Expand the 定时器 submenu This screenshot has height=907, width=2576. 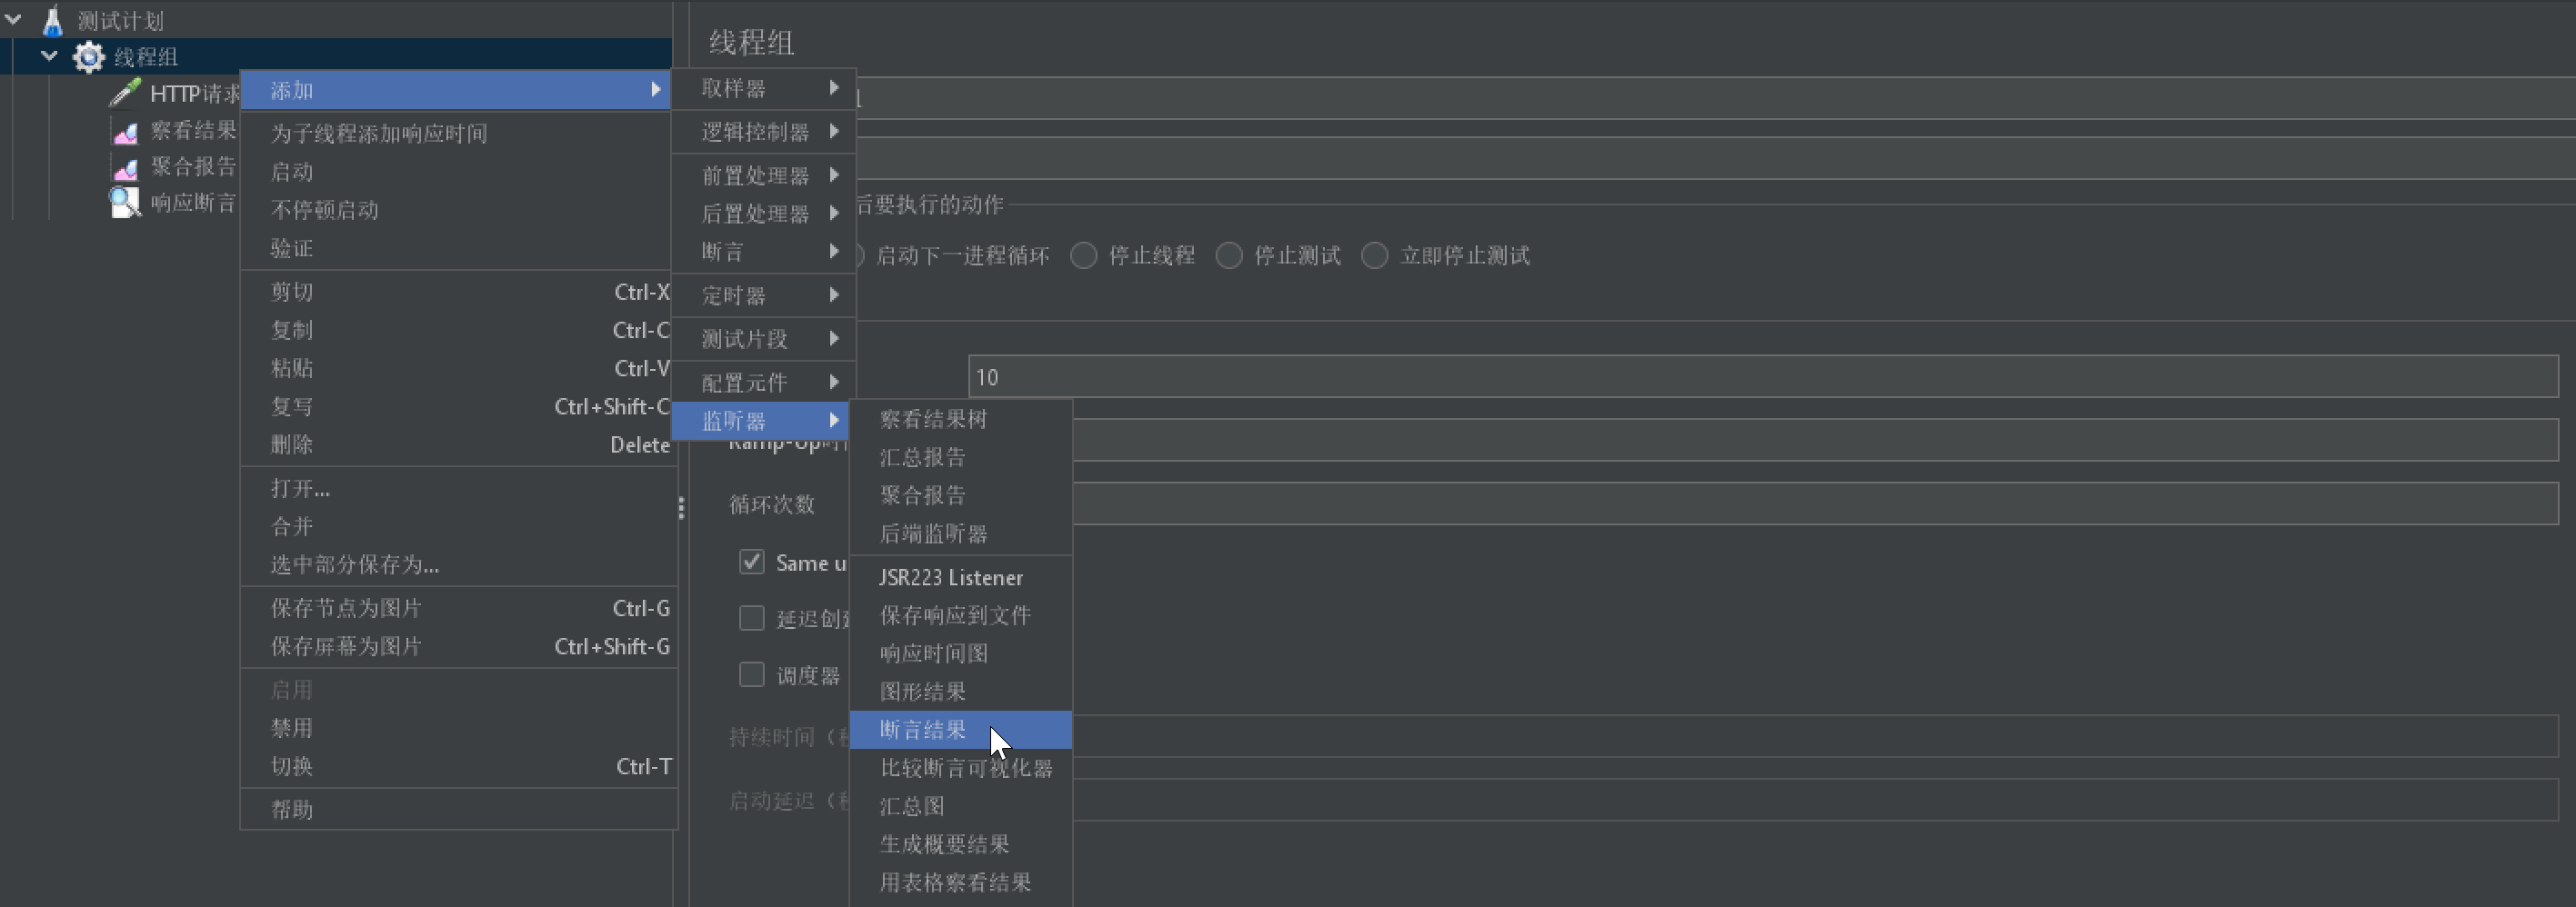764,295
